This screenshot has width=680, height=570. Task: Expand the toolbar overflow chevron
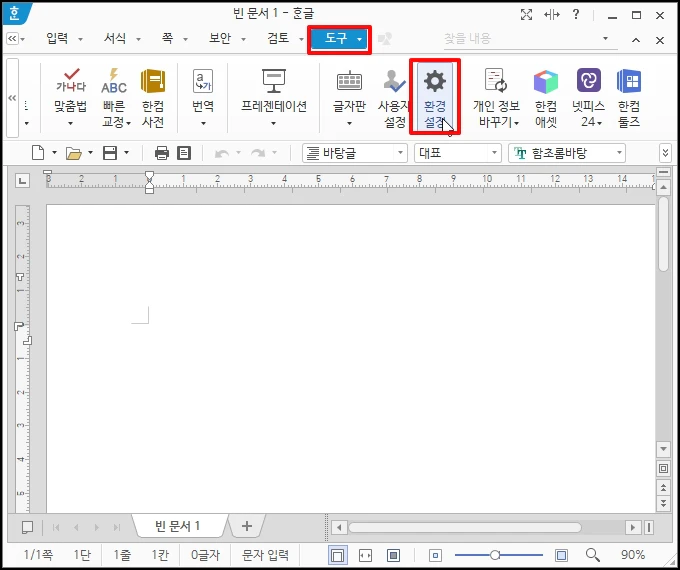[665, 153]
